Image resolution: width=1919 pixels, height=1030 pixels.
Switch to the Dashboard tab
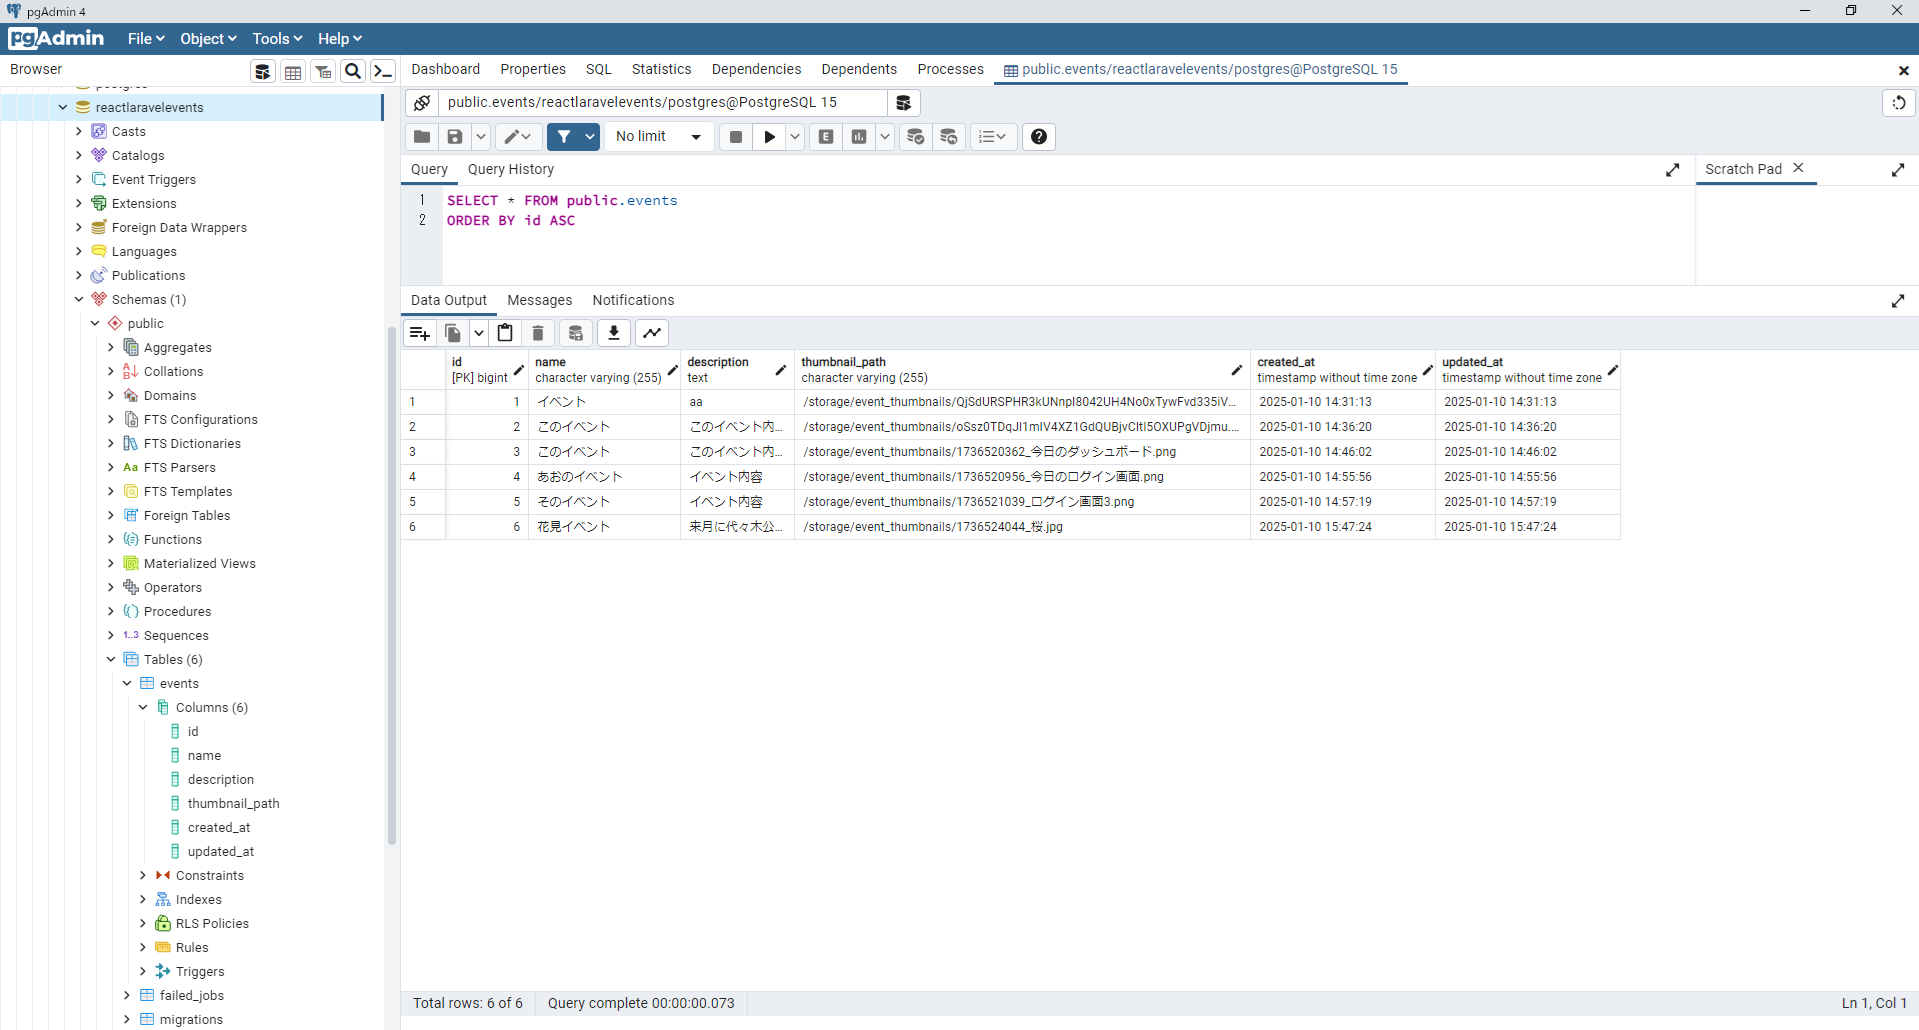(445, 69)
